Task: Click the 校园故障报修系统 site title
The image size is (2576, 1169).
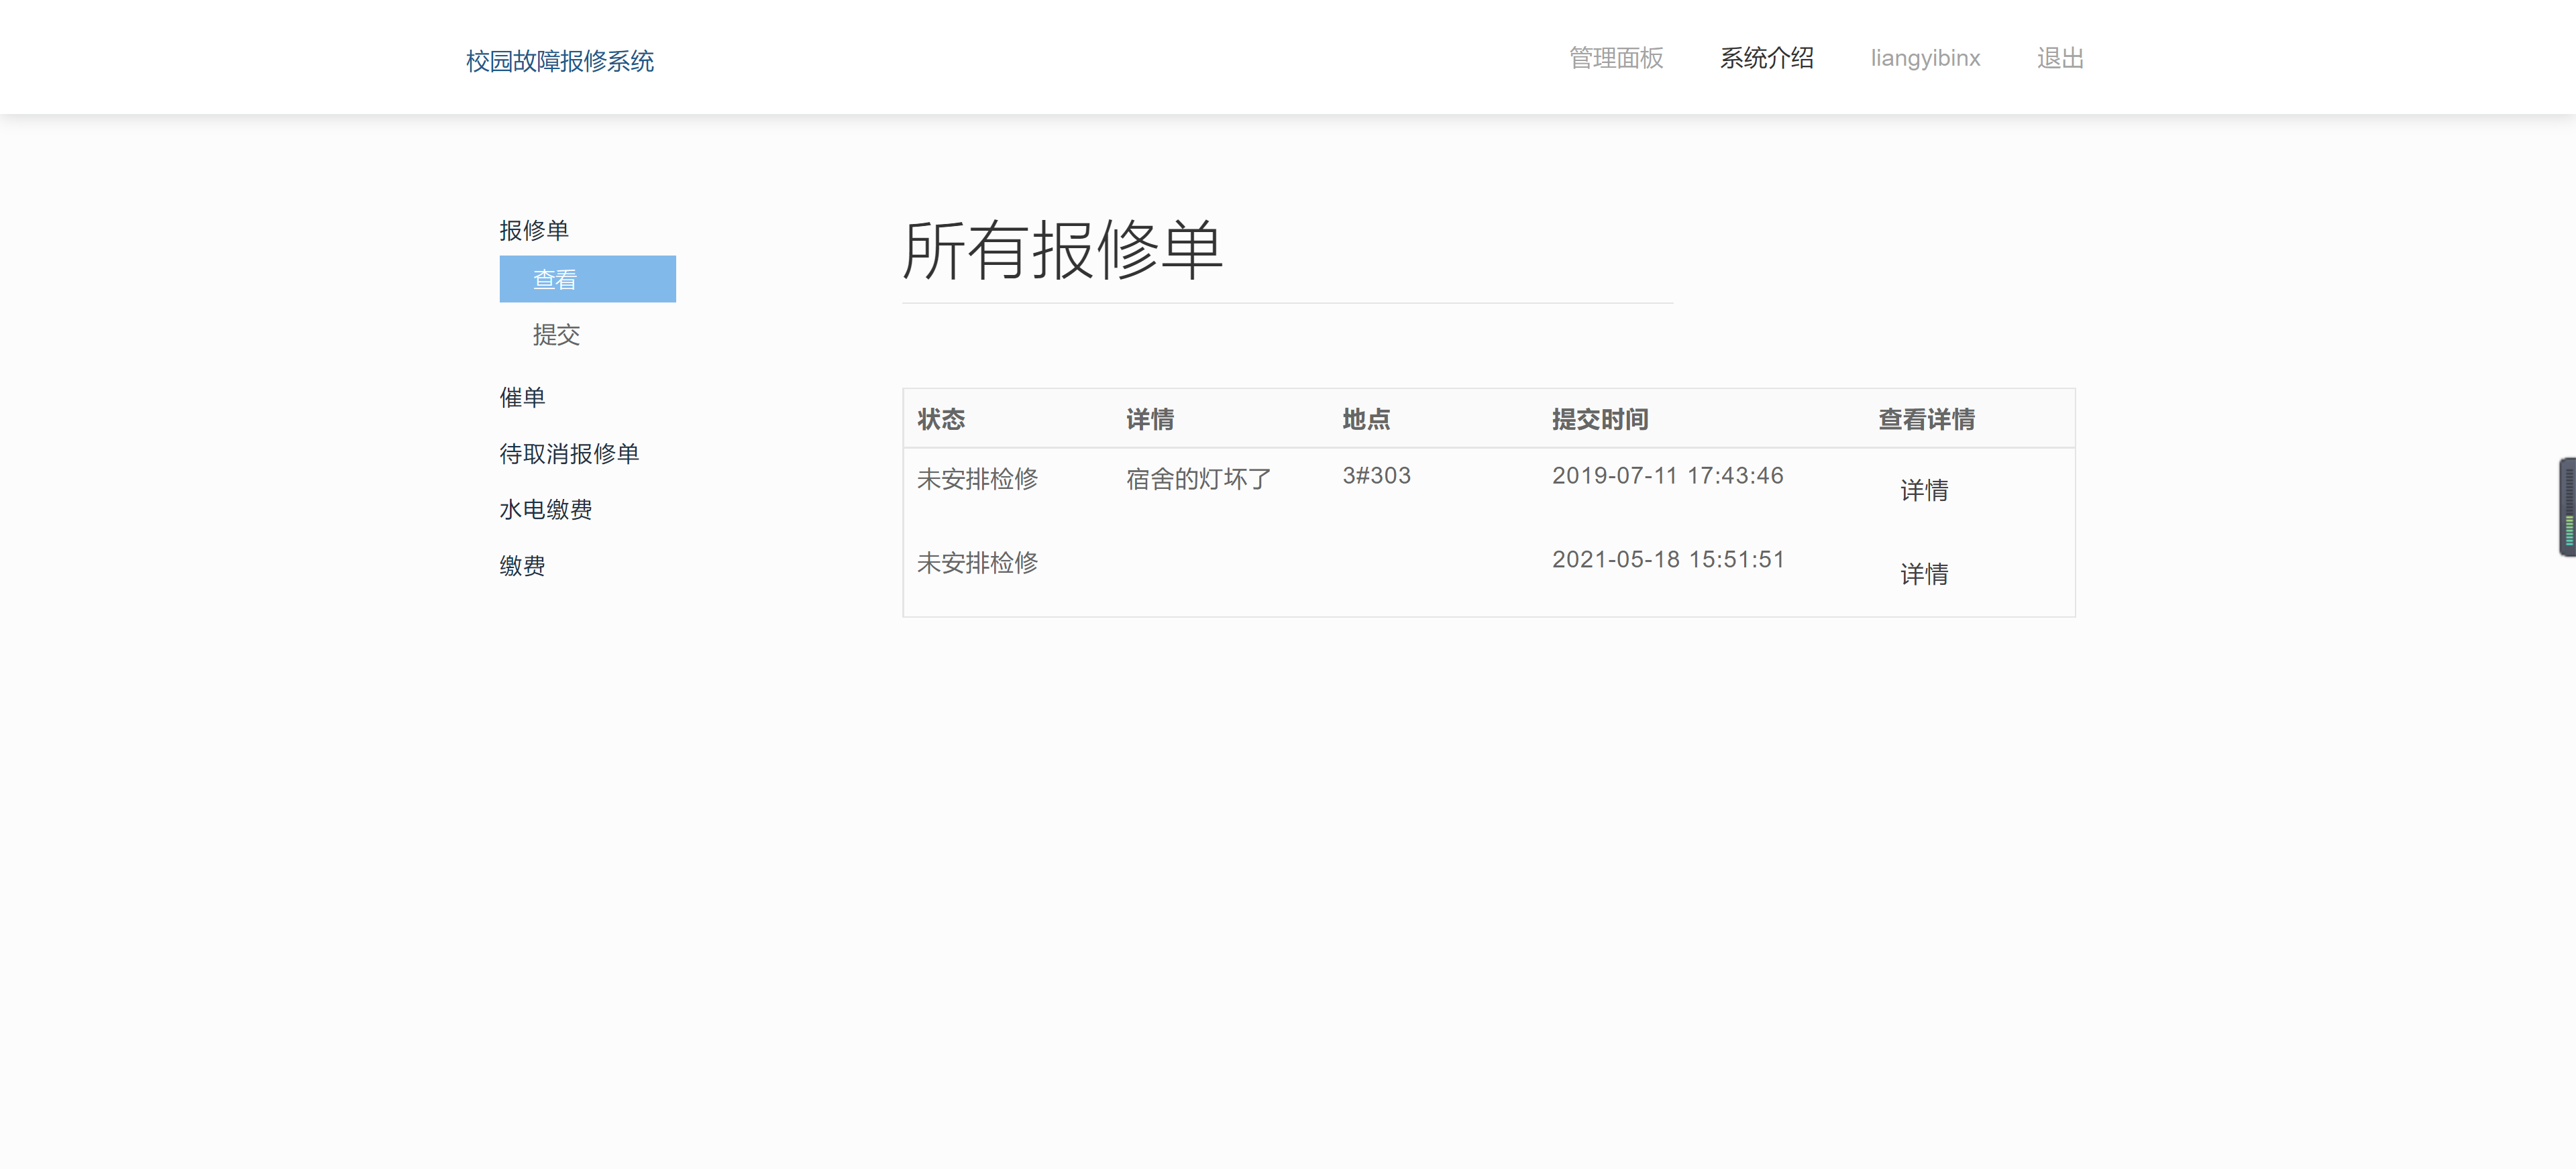Action: [x=557, y=61]
